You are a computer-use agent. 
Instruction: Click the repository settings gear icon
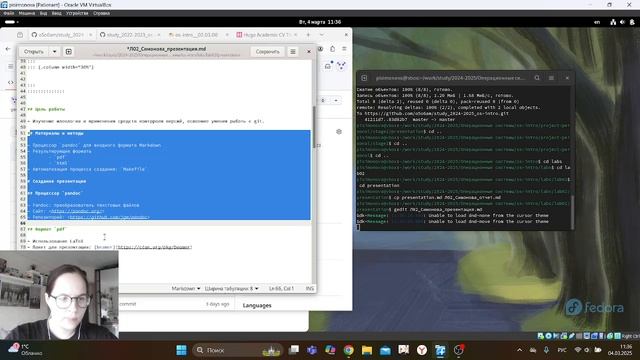click(x=339, y=131)
